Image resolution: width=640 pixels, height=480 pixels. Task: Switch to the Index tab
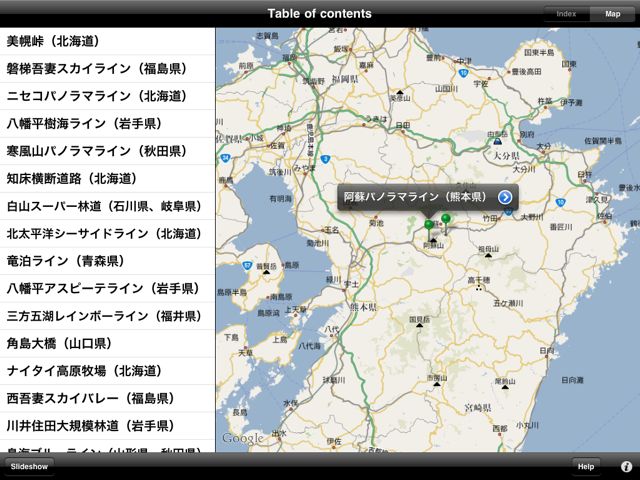tap(566, 14)
